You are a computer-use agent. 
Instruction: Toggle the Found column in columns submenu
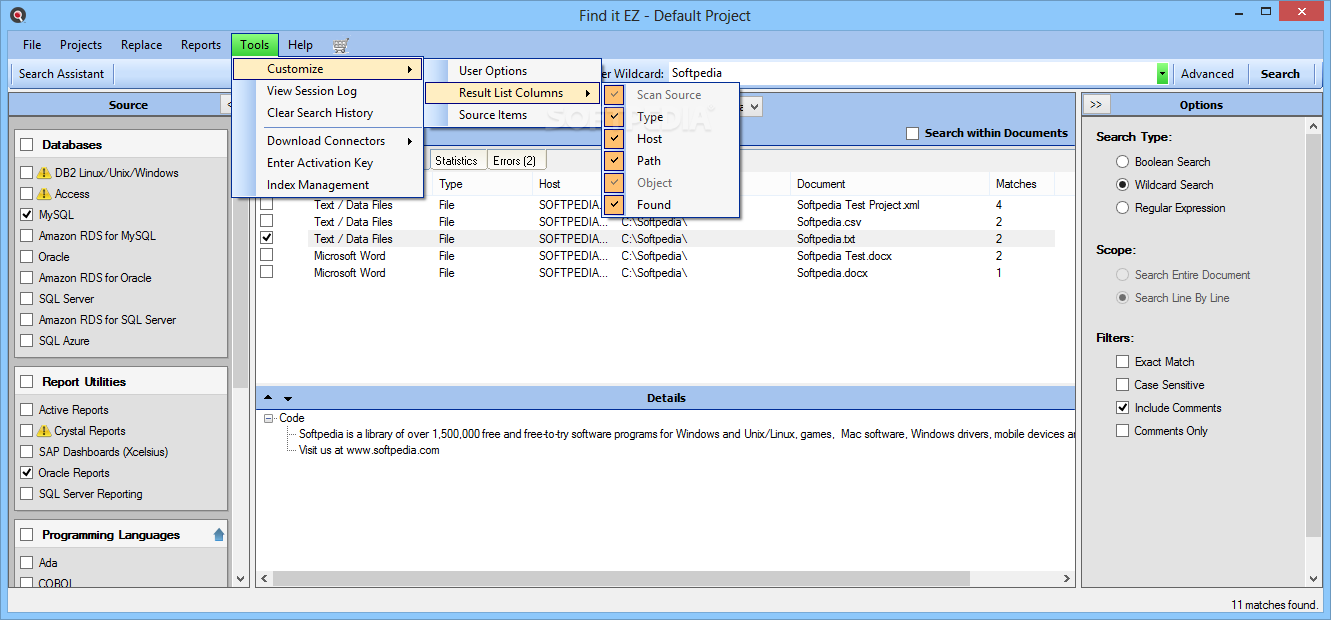pyautogui.click(x=671, y=205)
